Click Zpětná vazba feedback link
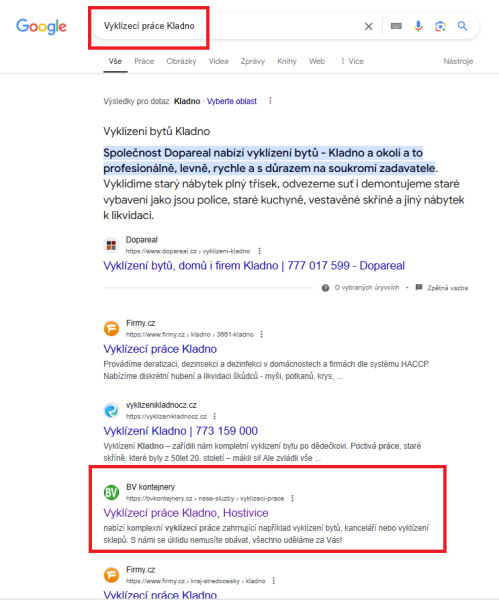 point(447,288)
